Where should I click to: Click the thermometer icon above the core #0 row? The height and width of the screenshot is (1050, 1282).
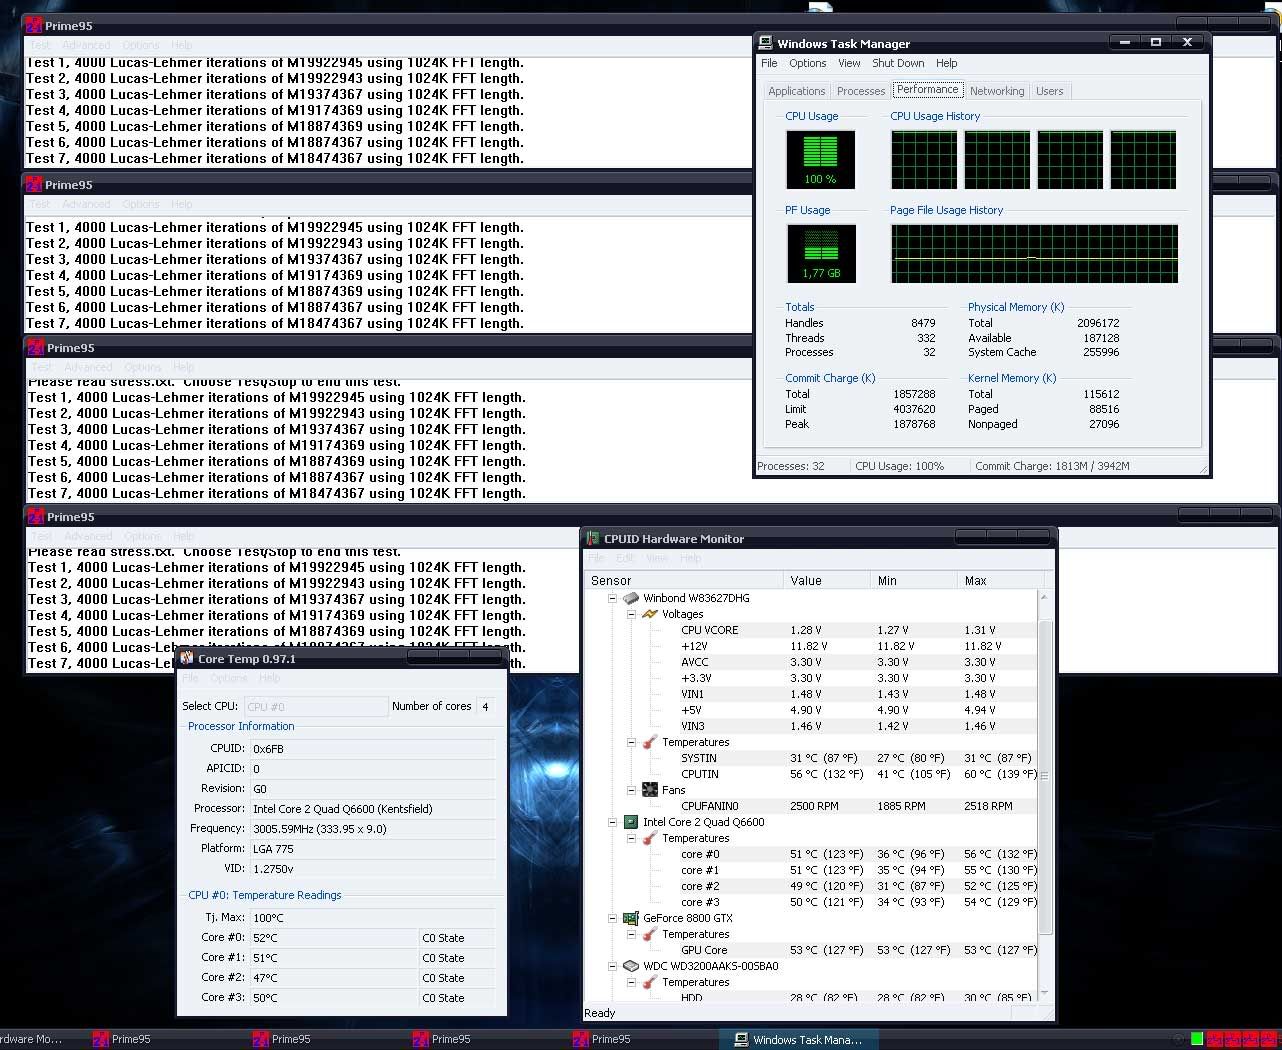point(650,838)
